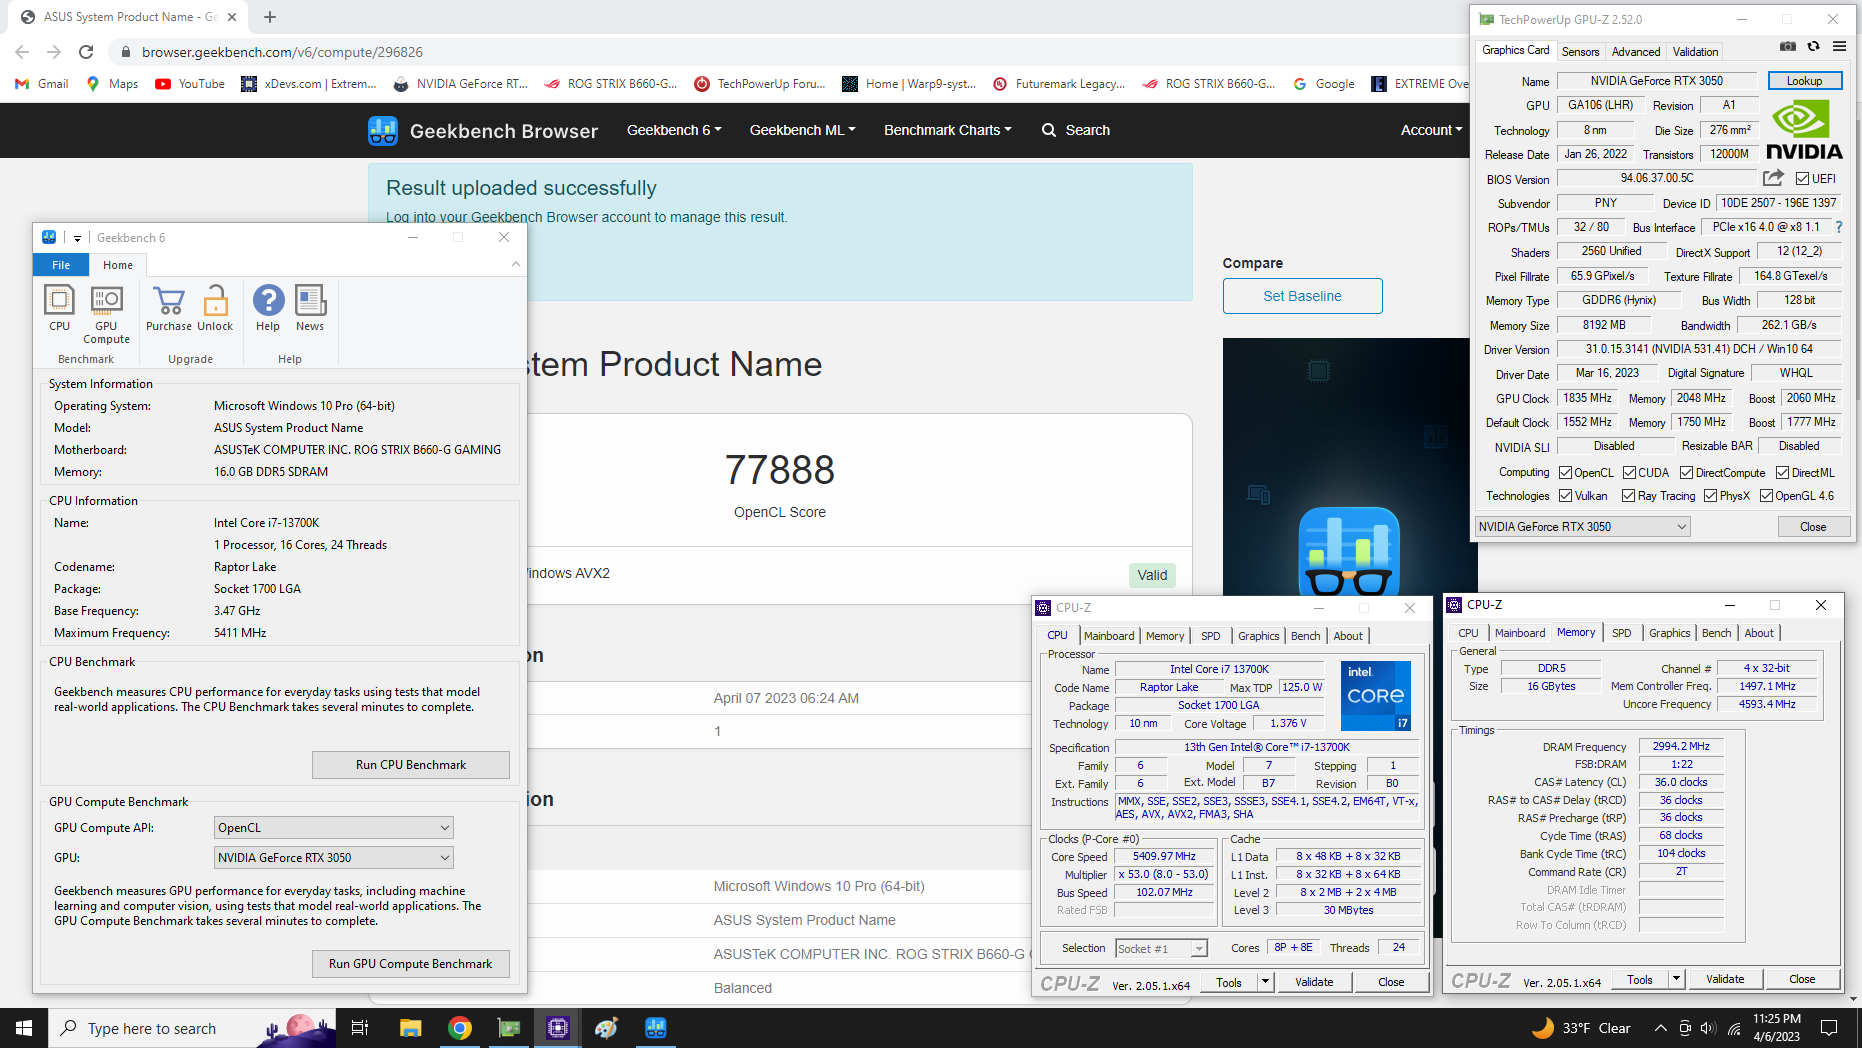This screenshot has height=1048, width=1862.
Task: Open Paint from the taskbar
Action: pos(607,1028)
